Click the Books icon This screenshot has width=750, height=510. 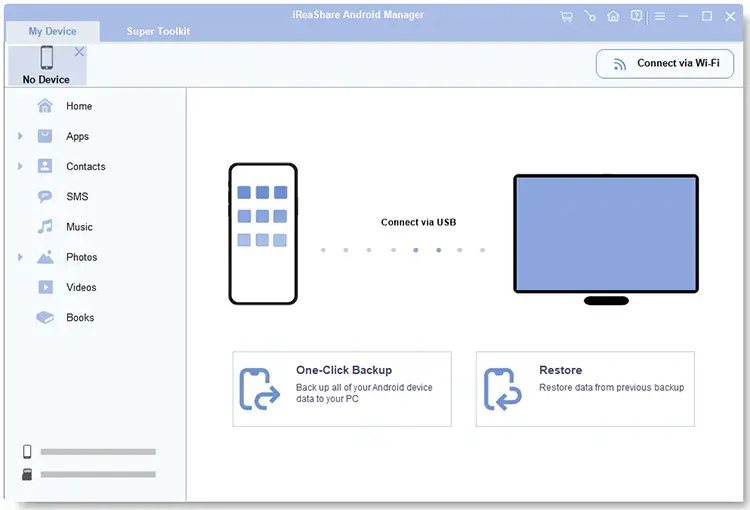pyautogui.click(x=45, y=317)
